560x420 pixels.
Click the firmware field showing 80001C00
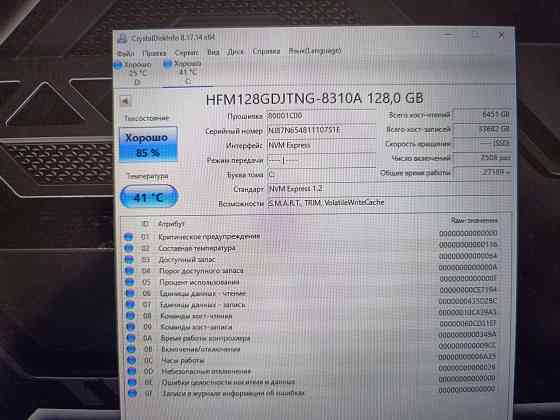pos(321,116)
